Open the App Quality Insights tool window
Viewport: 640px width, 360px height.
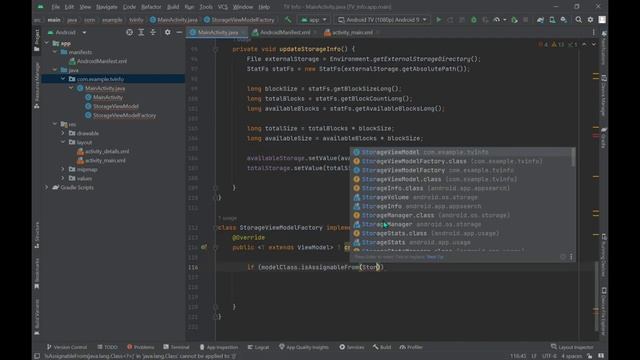tap(304, 347)
